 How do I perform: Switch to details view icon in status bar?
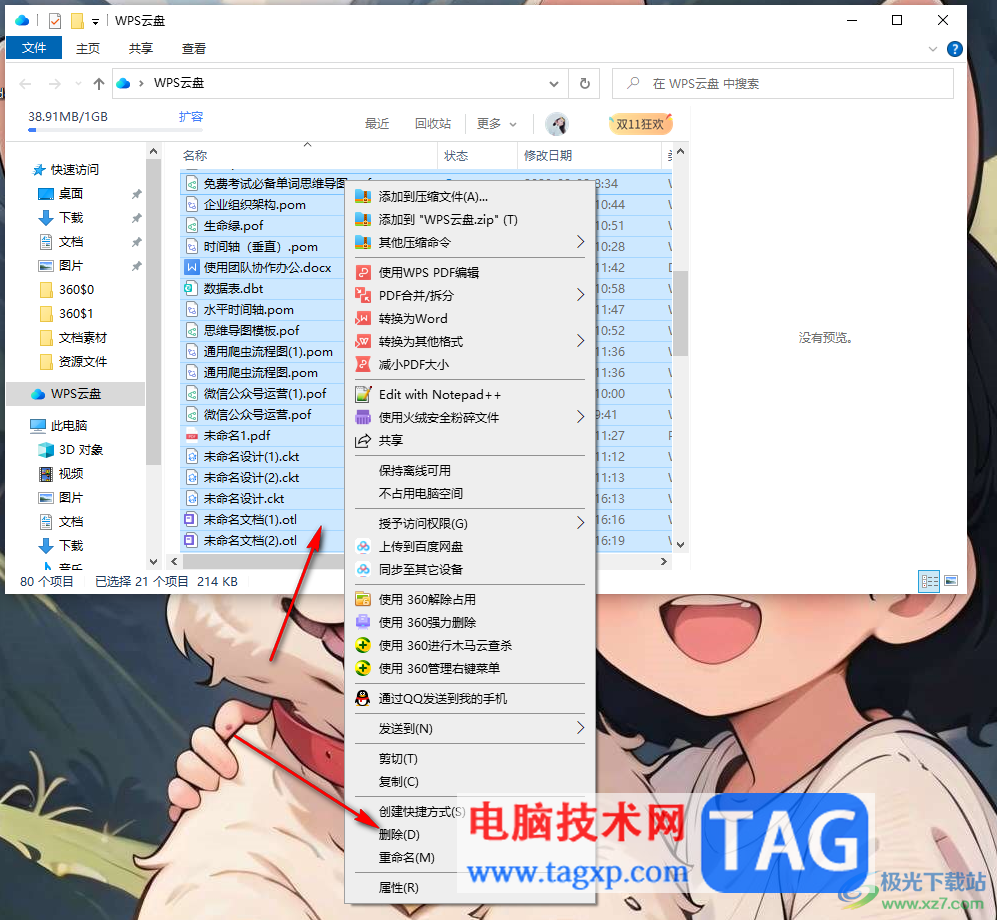point(929,581)
